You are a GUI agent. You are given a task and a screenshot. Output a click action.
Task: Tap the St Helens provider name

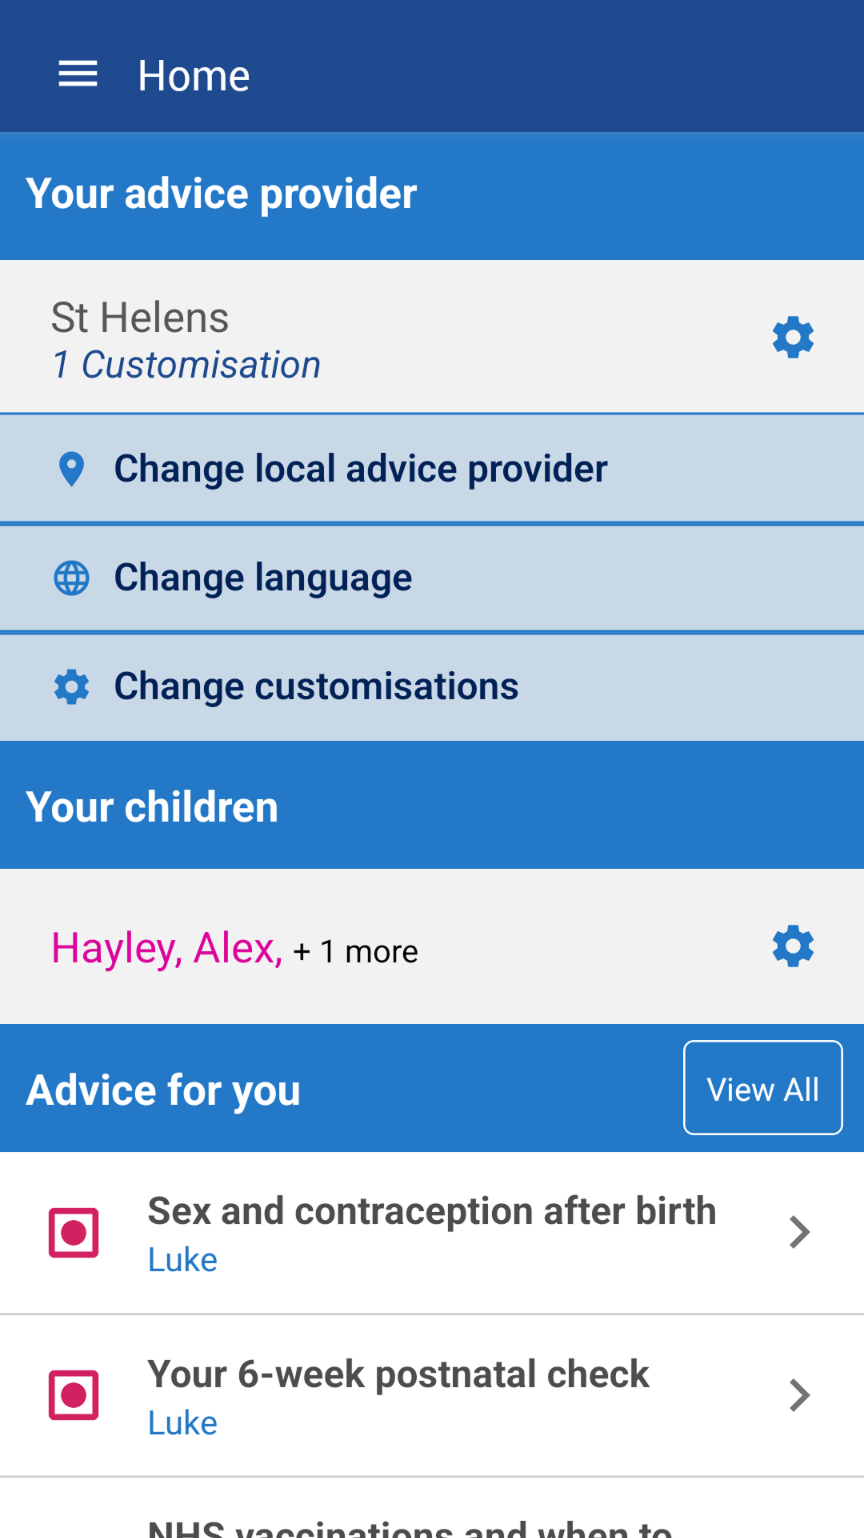pyautogui.click(x=140, y=318)
